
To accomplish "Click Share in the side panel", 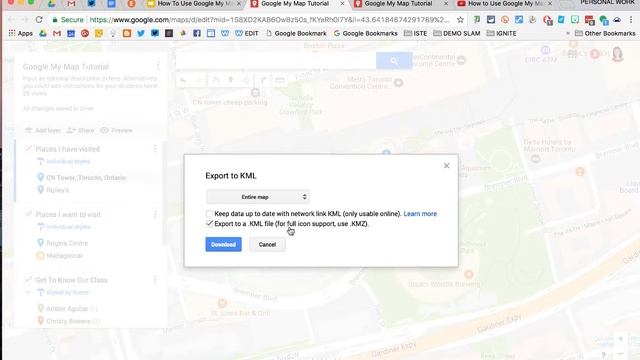I will (80, 130).
